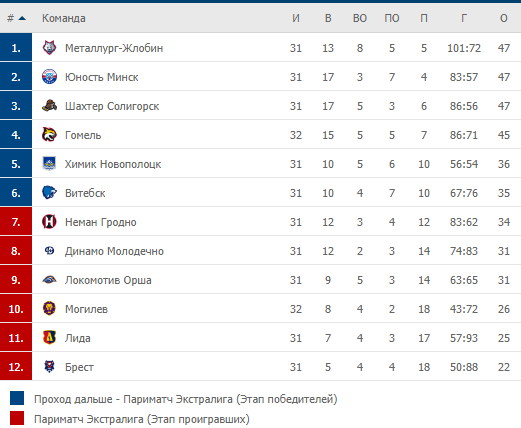
Task: Click the rank 1 position cell
Action: 16,47
